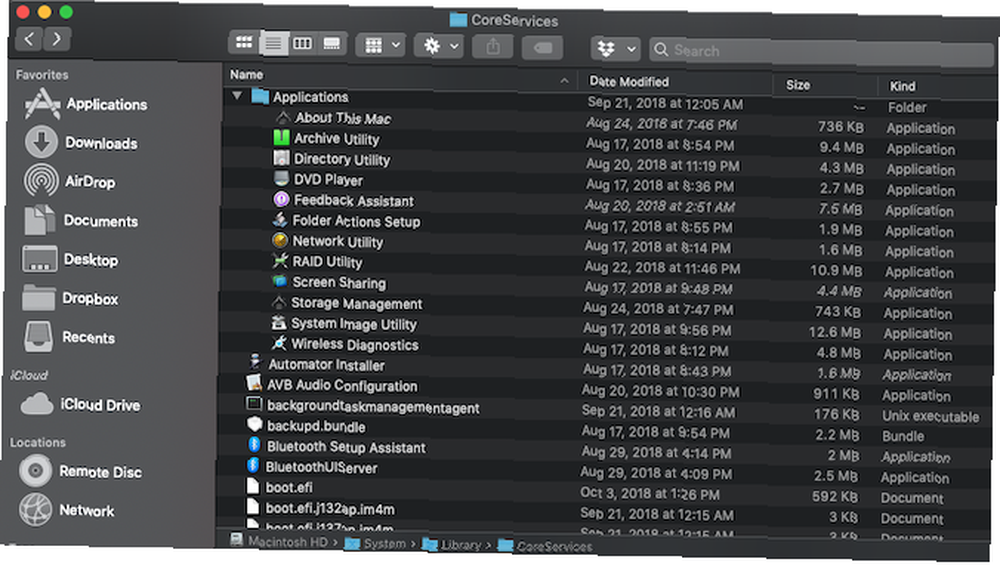
Task: Switch to gallery view
Action: point(332,44)
